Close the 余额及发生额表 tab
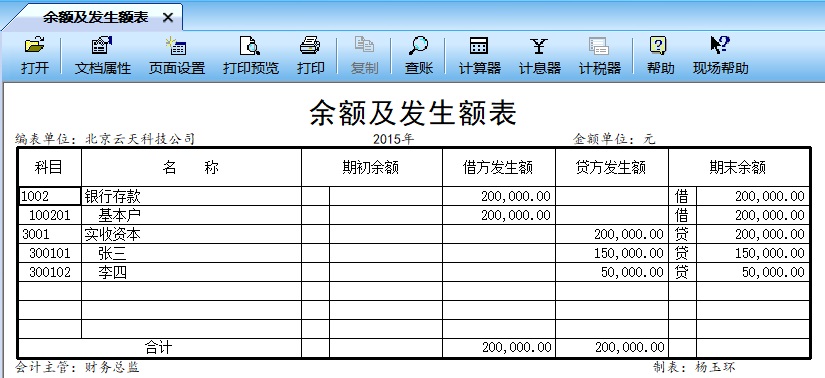Image resolution: width=825 pixels, height=378 pixels. point(168,18)
